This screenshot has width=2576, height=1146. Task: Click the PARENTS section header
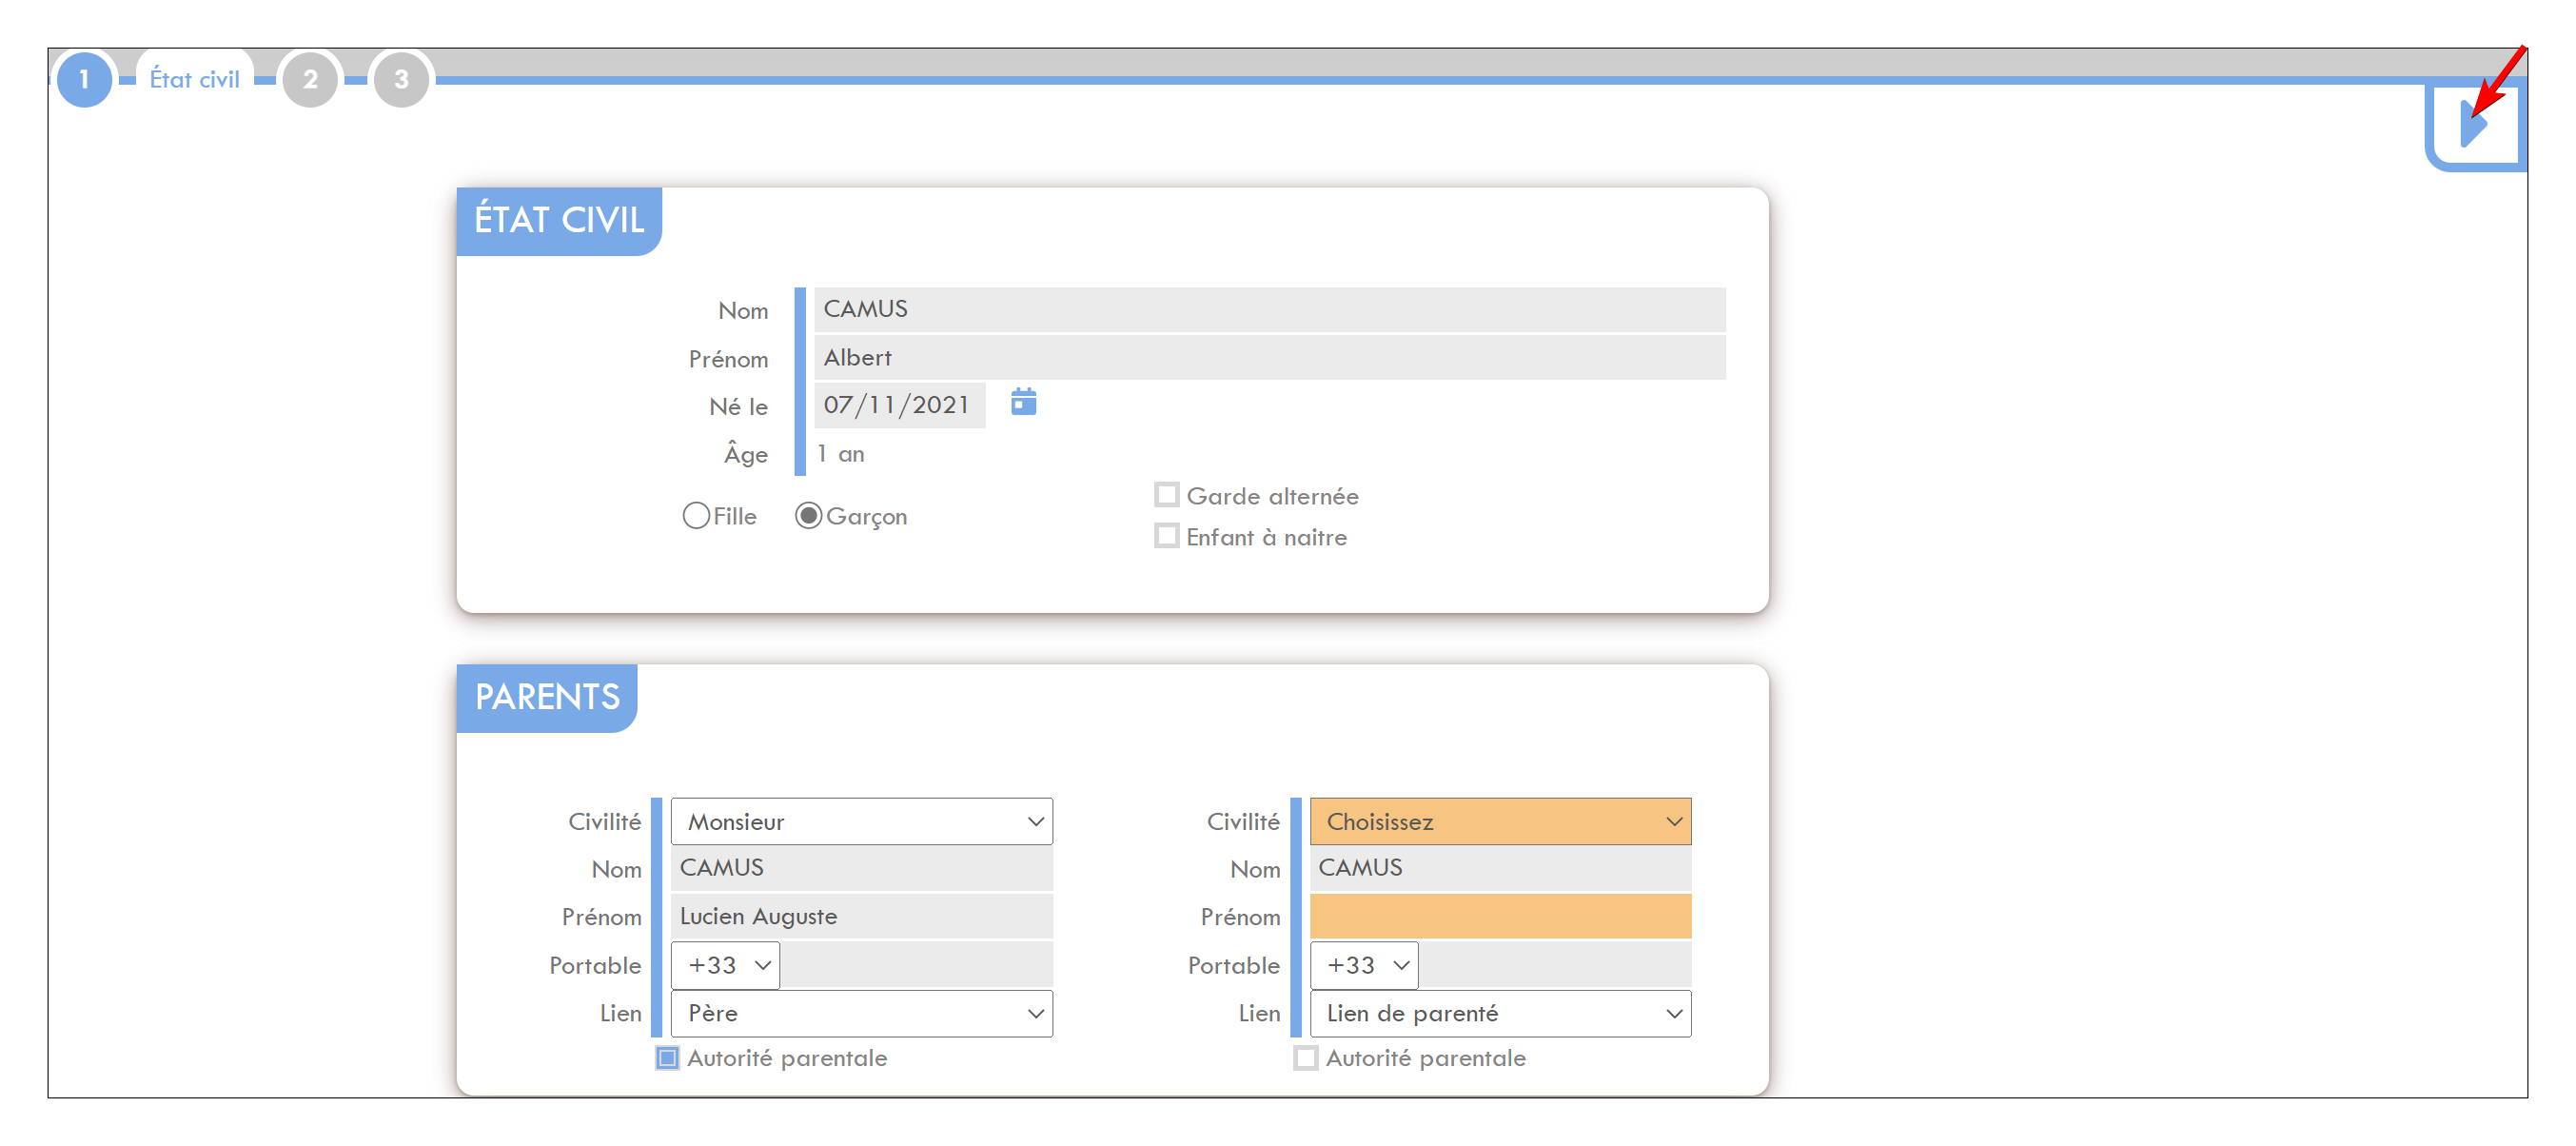click(547, 697)
